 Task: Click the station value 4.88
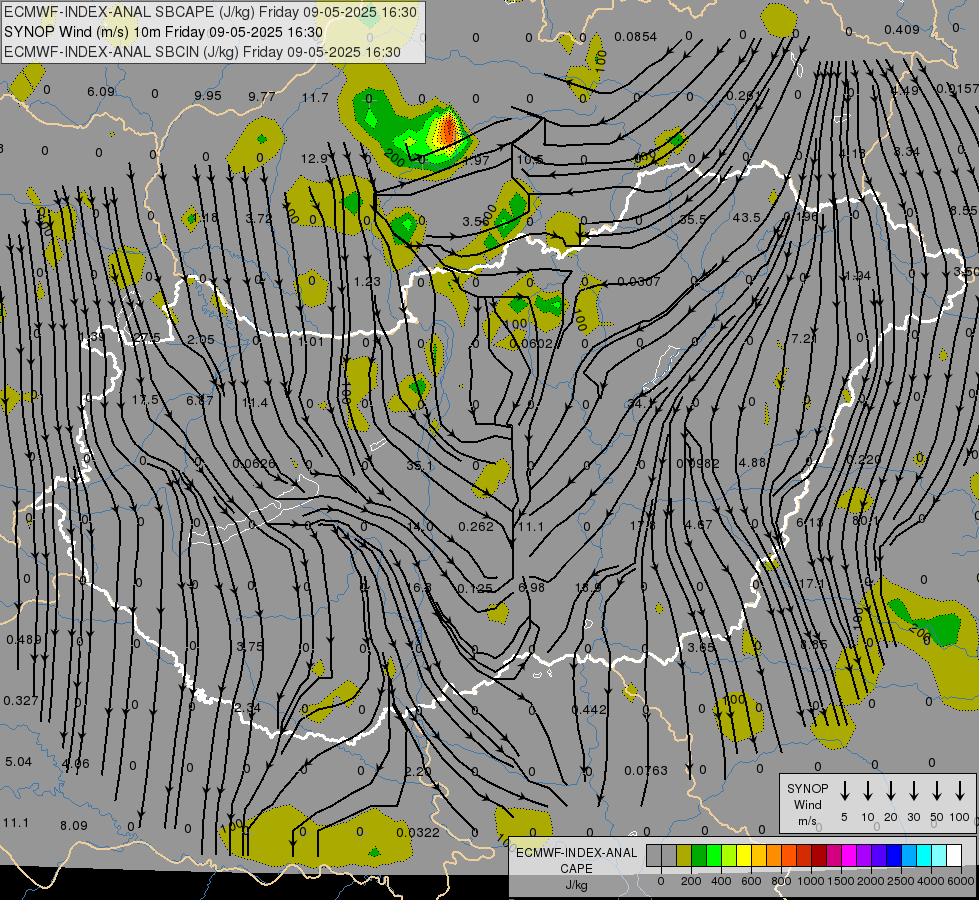(752, 463)
